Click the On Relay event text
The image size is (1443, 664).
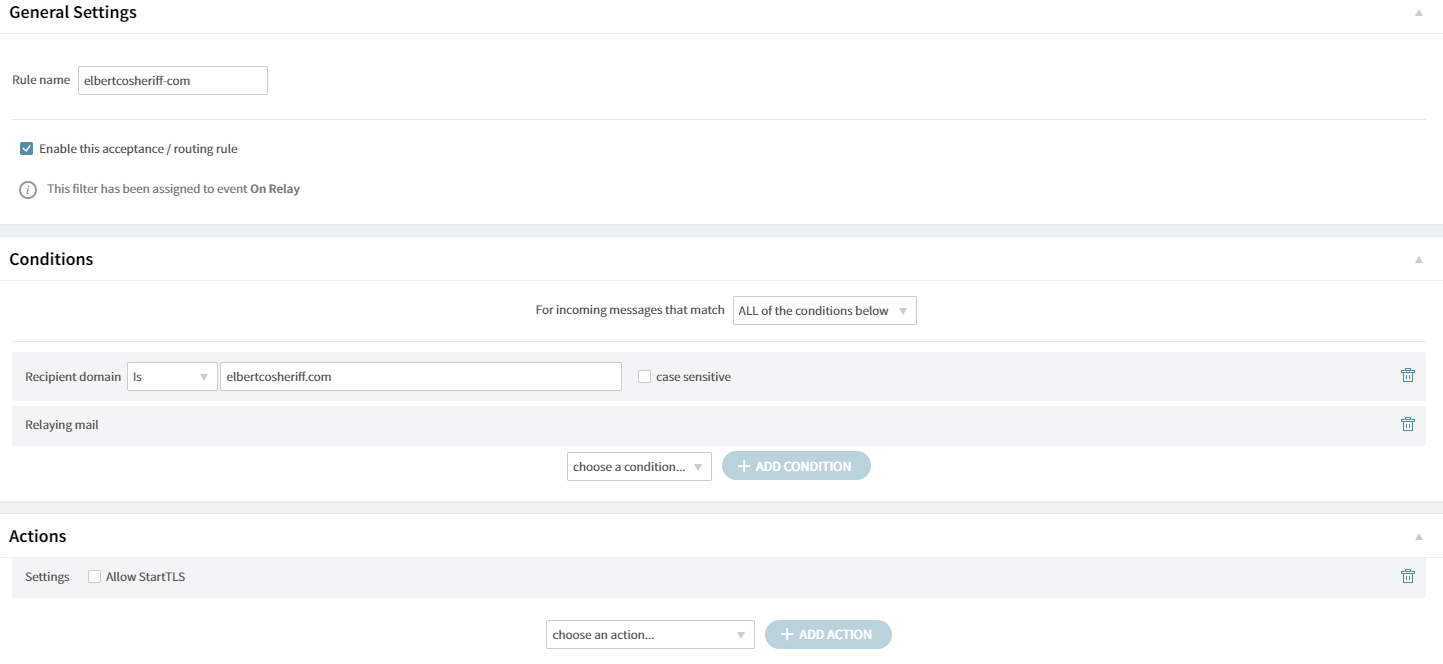click(275, 189)
